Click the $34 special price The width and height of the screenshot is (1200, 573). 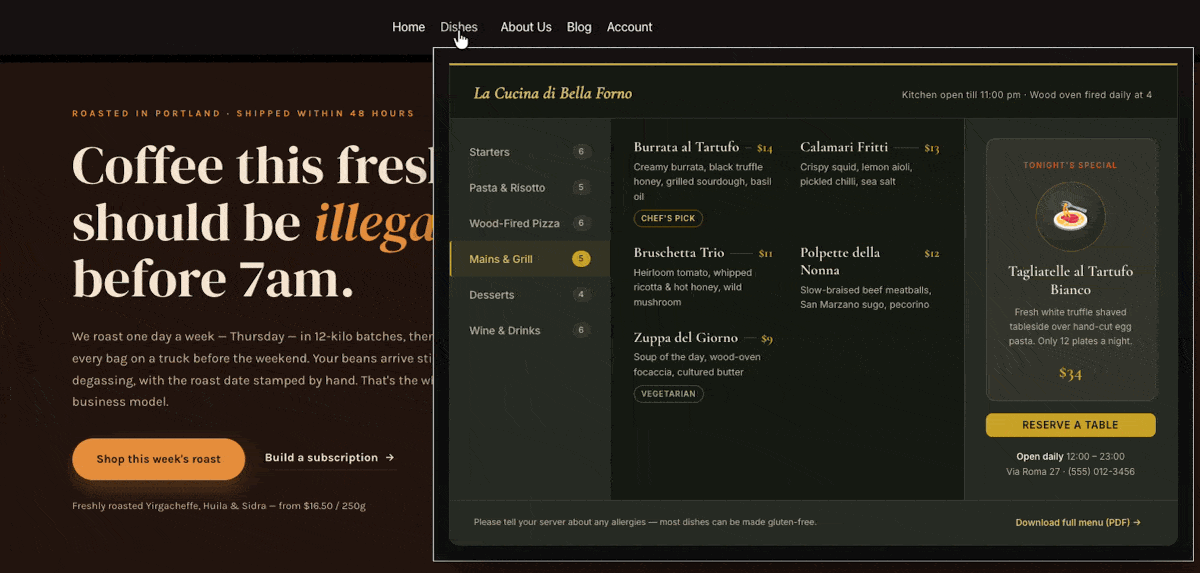pos(1070,374)
